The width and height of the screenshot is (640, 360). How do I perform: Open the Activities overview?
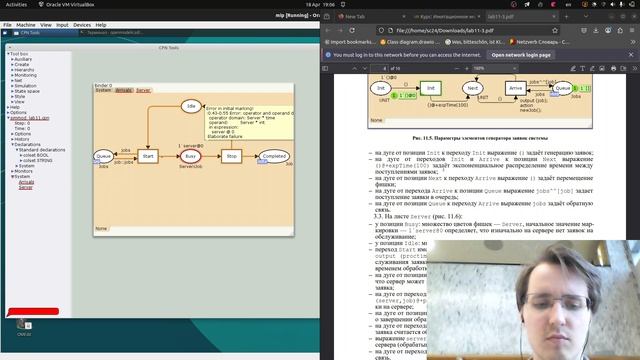pyautogui.click(x=16, y=4)
